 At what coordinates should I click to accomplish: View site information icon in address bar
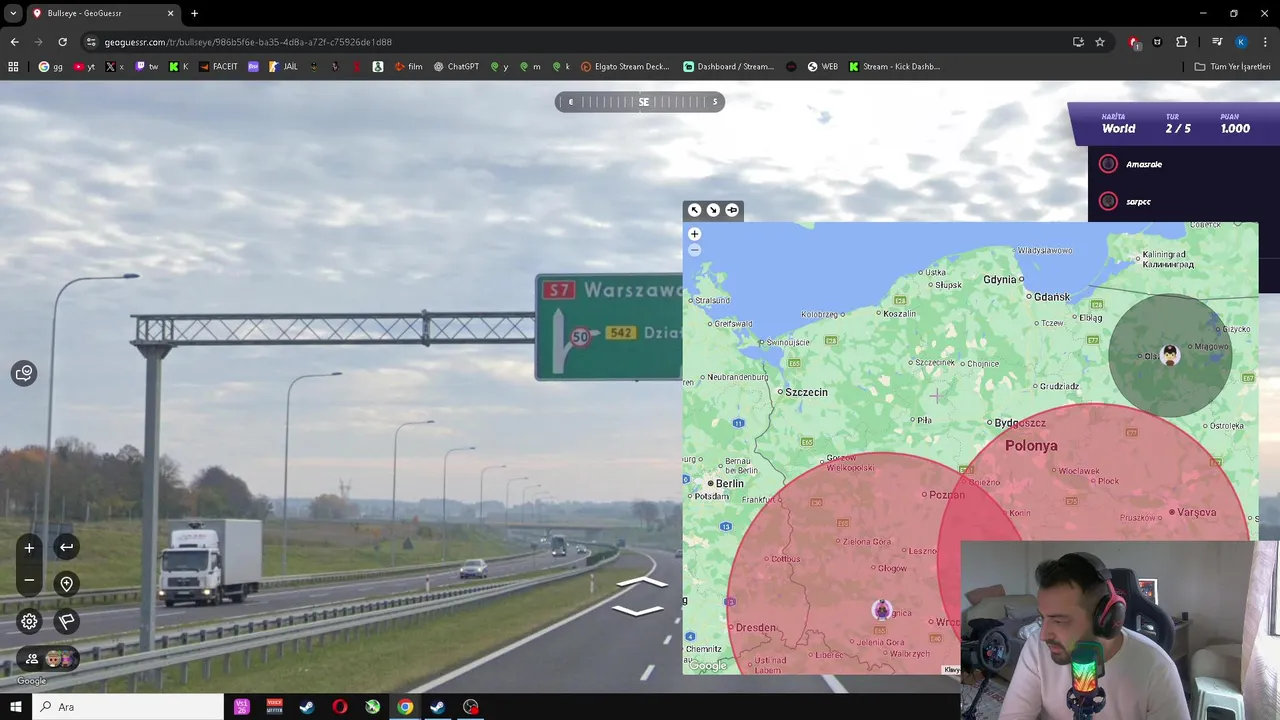[x=91, y=42]
